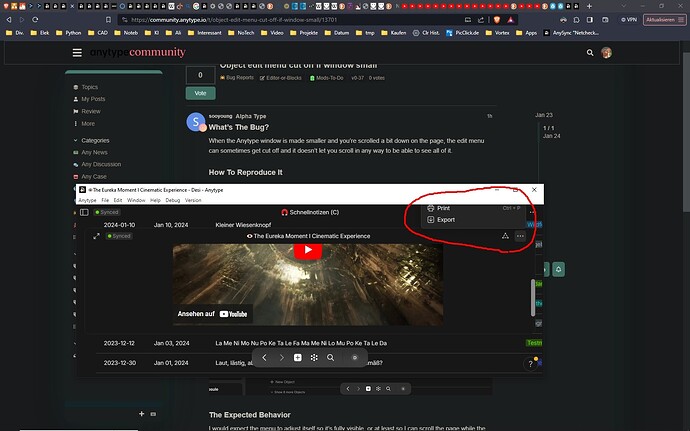Toggle the browser sidebar panel
The width and height of the screenshot is (690, 431).
point(590,20)
